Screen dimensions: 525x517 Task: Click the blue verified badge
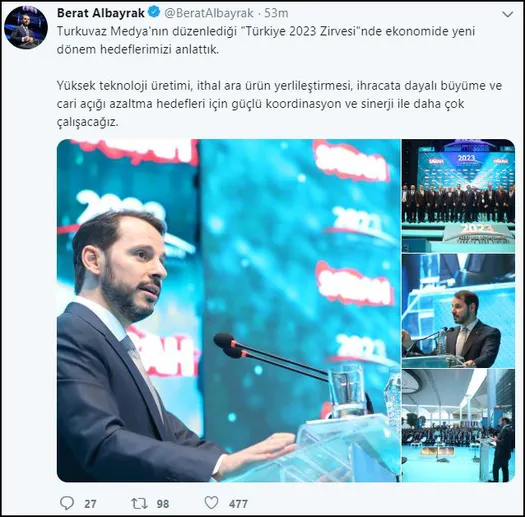tap(154, 13)
